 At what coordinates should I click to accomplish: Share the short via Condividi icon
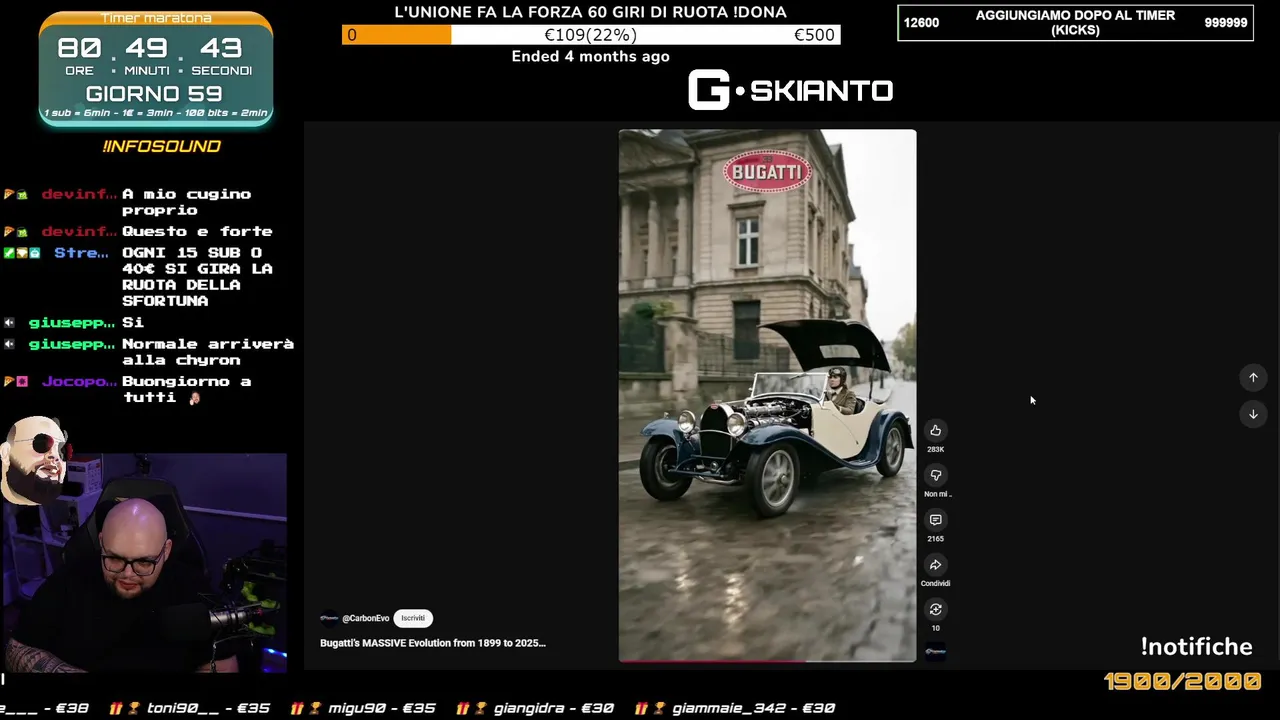pos(935,565)
